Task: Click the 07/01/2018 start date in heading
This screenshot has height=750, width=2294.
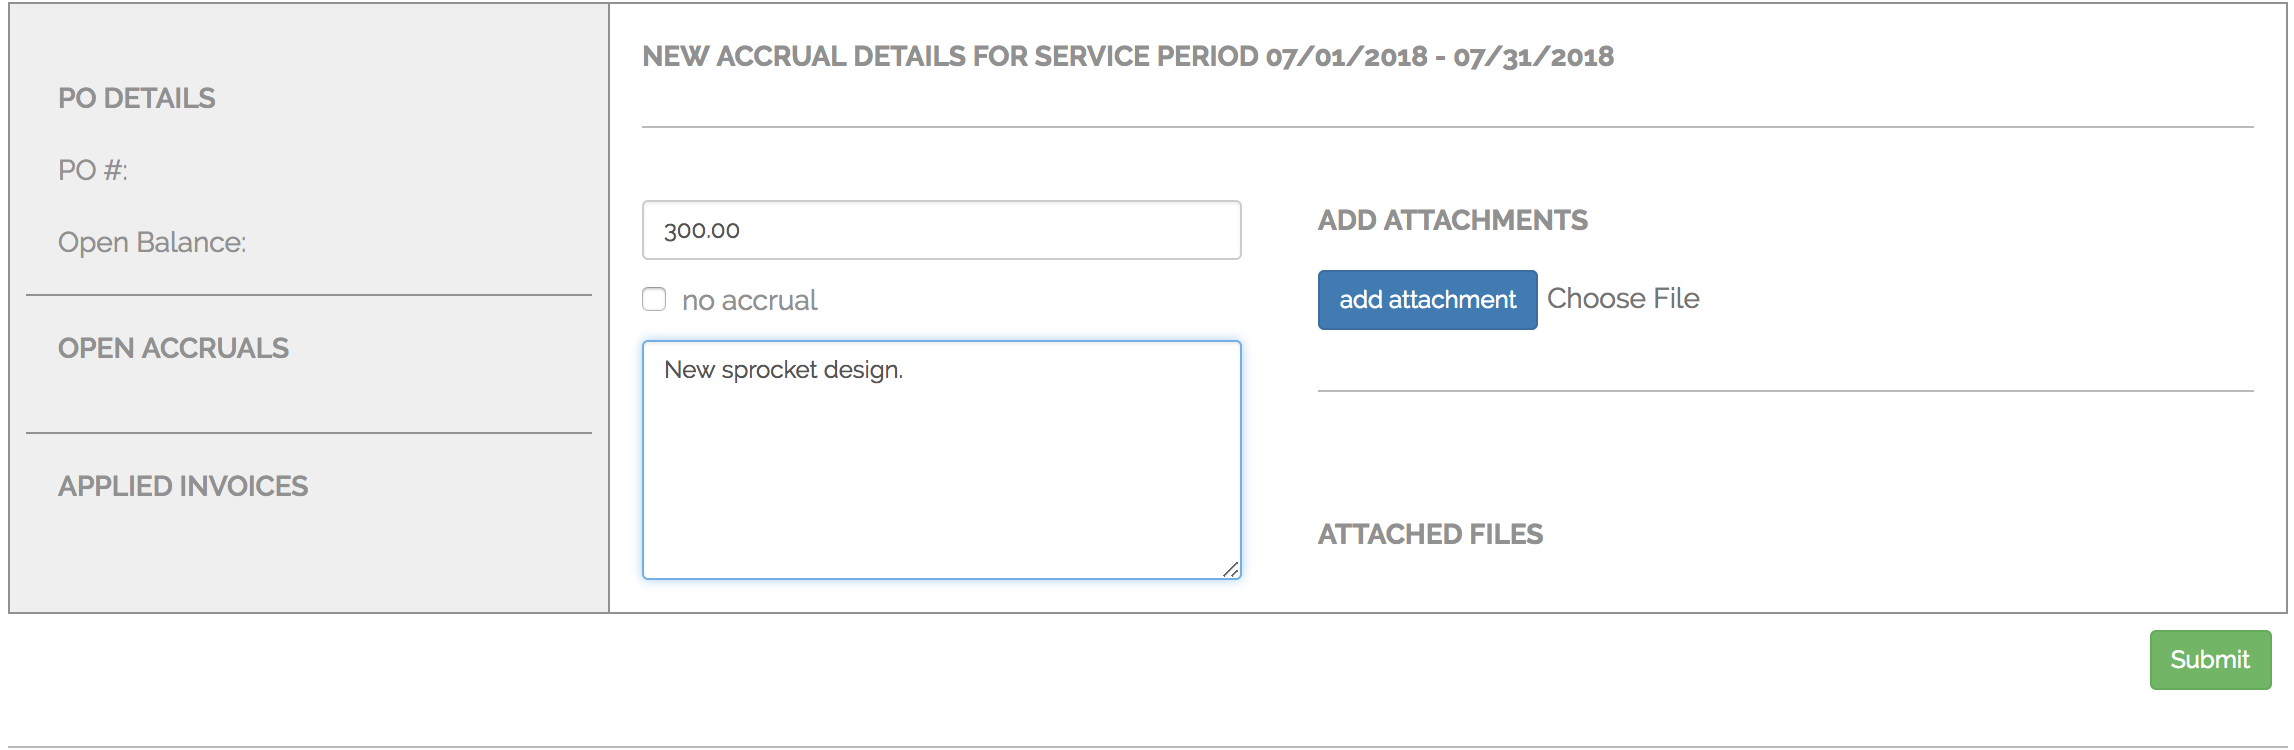Action: [1346, 56]
